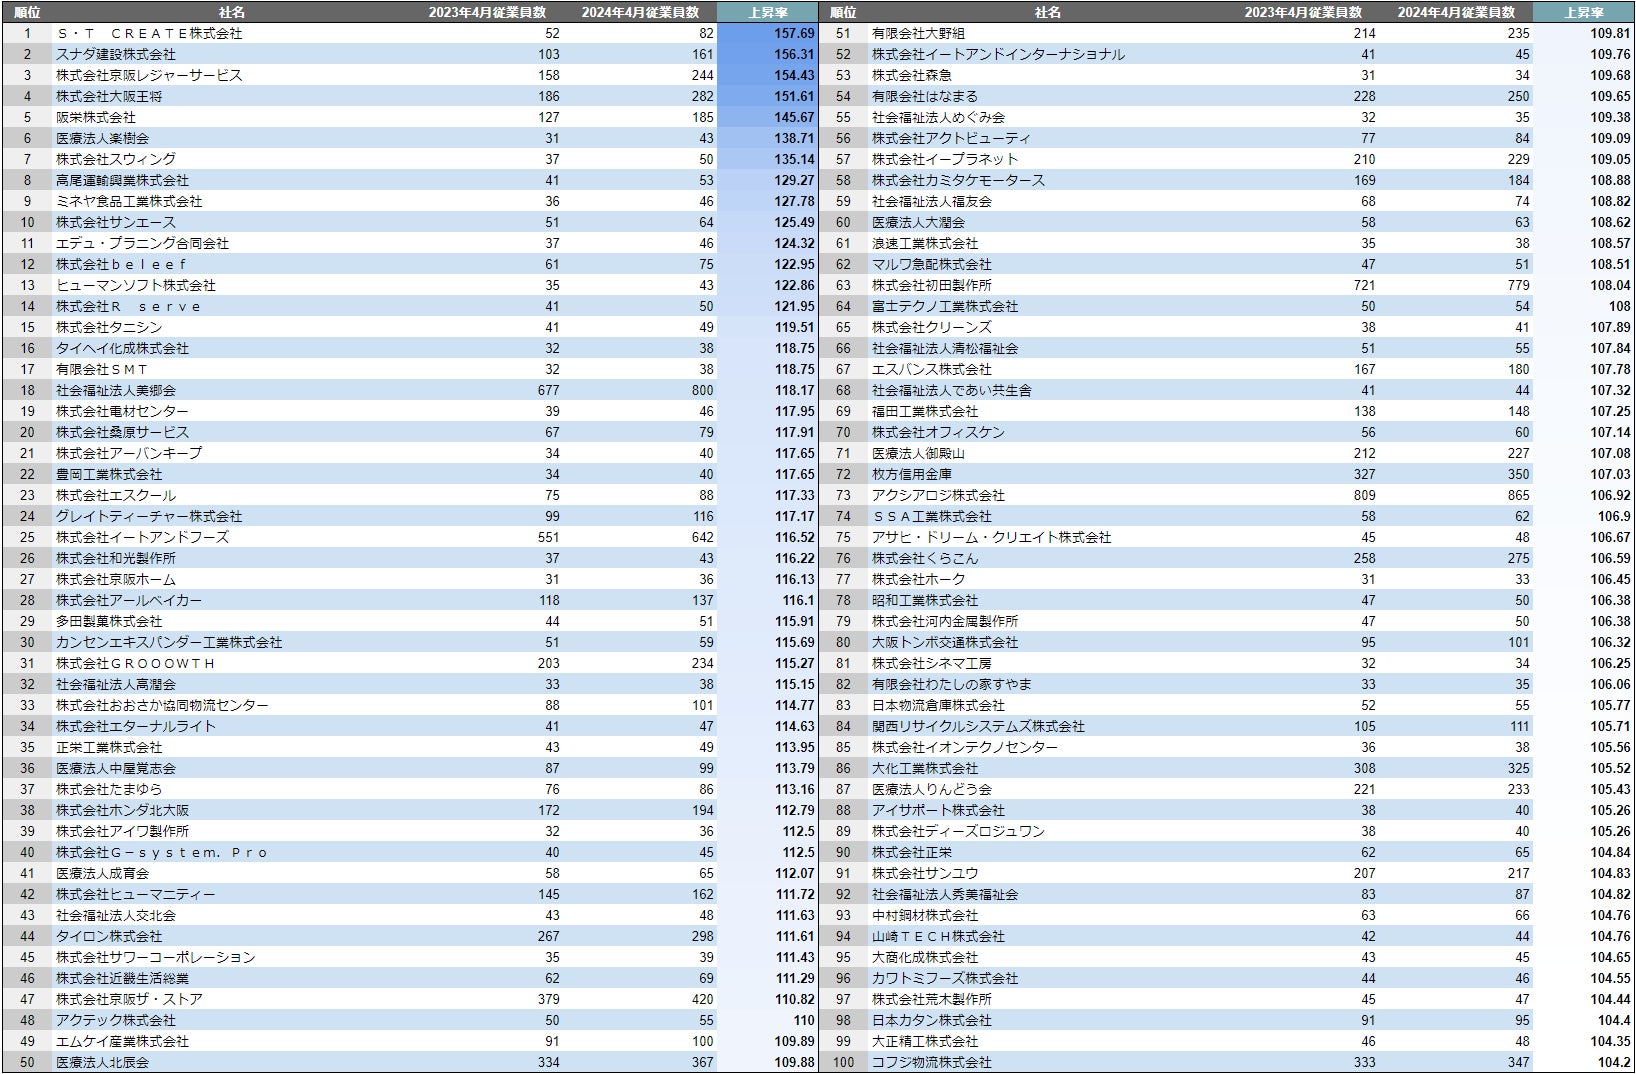The height and width of the screenshot is (1074, 1636).
Task: Select 株式会社イートアンドインターナショナル in the name column
Action: click(998, 54)
